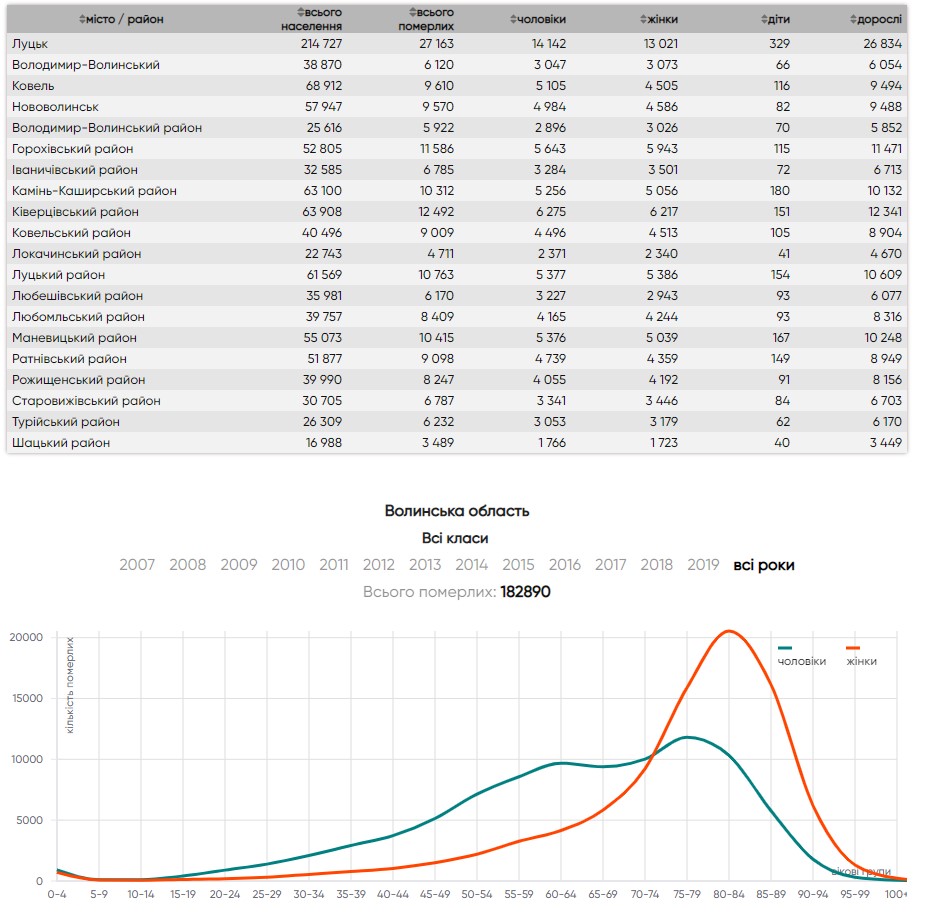946x921 pixels.
Task: Toggle the teal чоловіки legend line
Action: [802, 661]
